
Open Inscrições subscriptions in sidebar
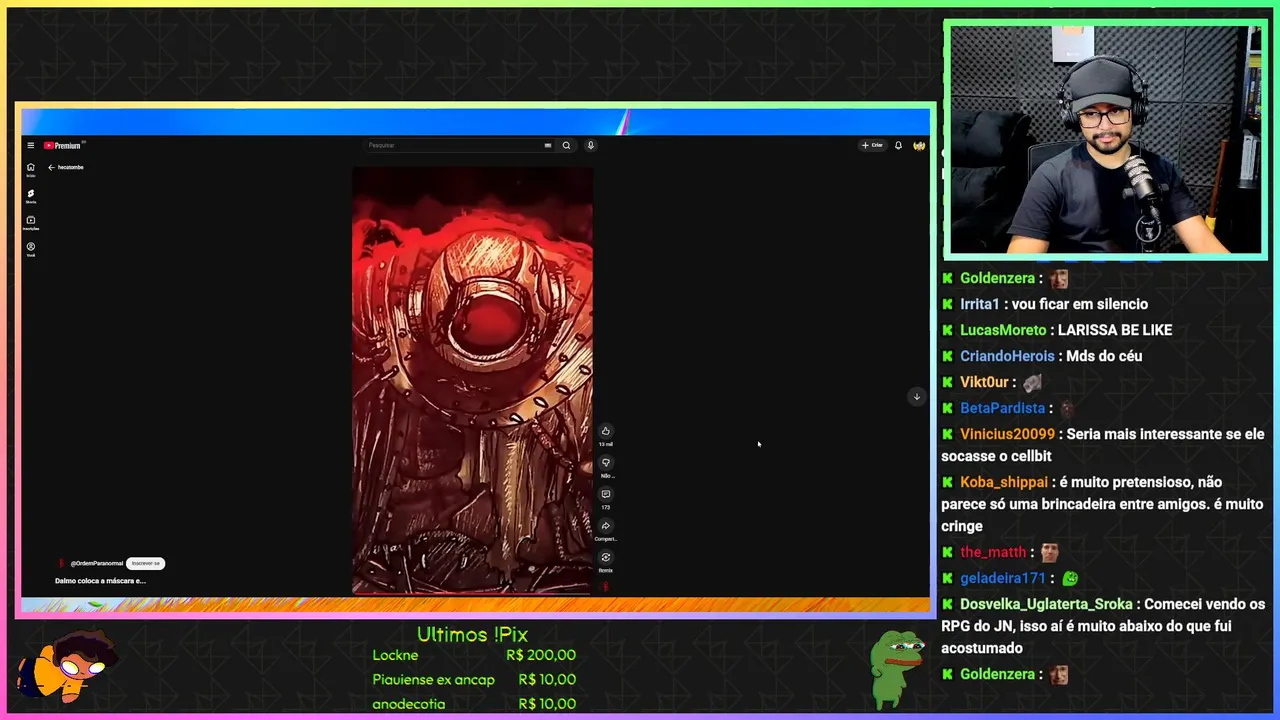[30, 223]
